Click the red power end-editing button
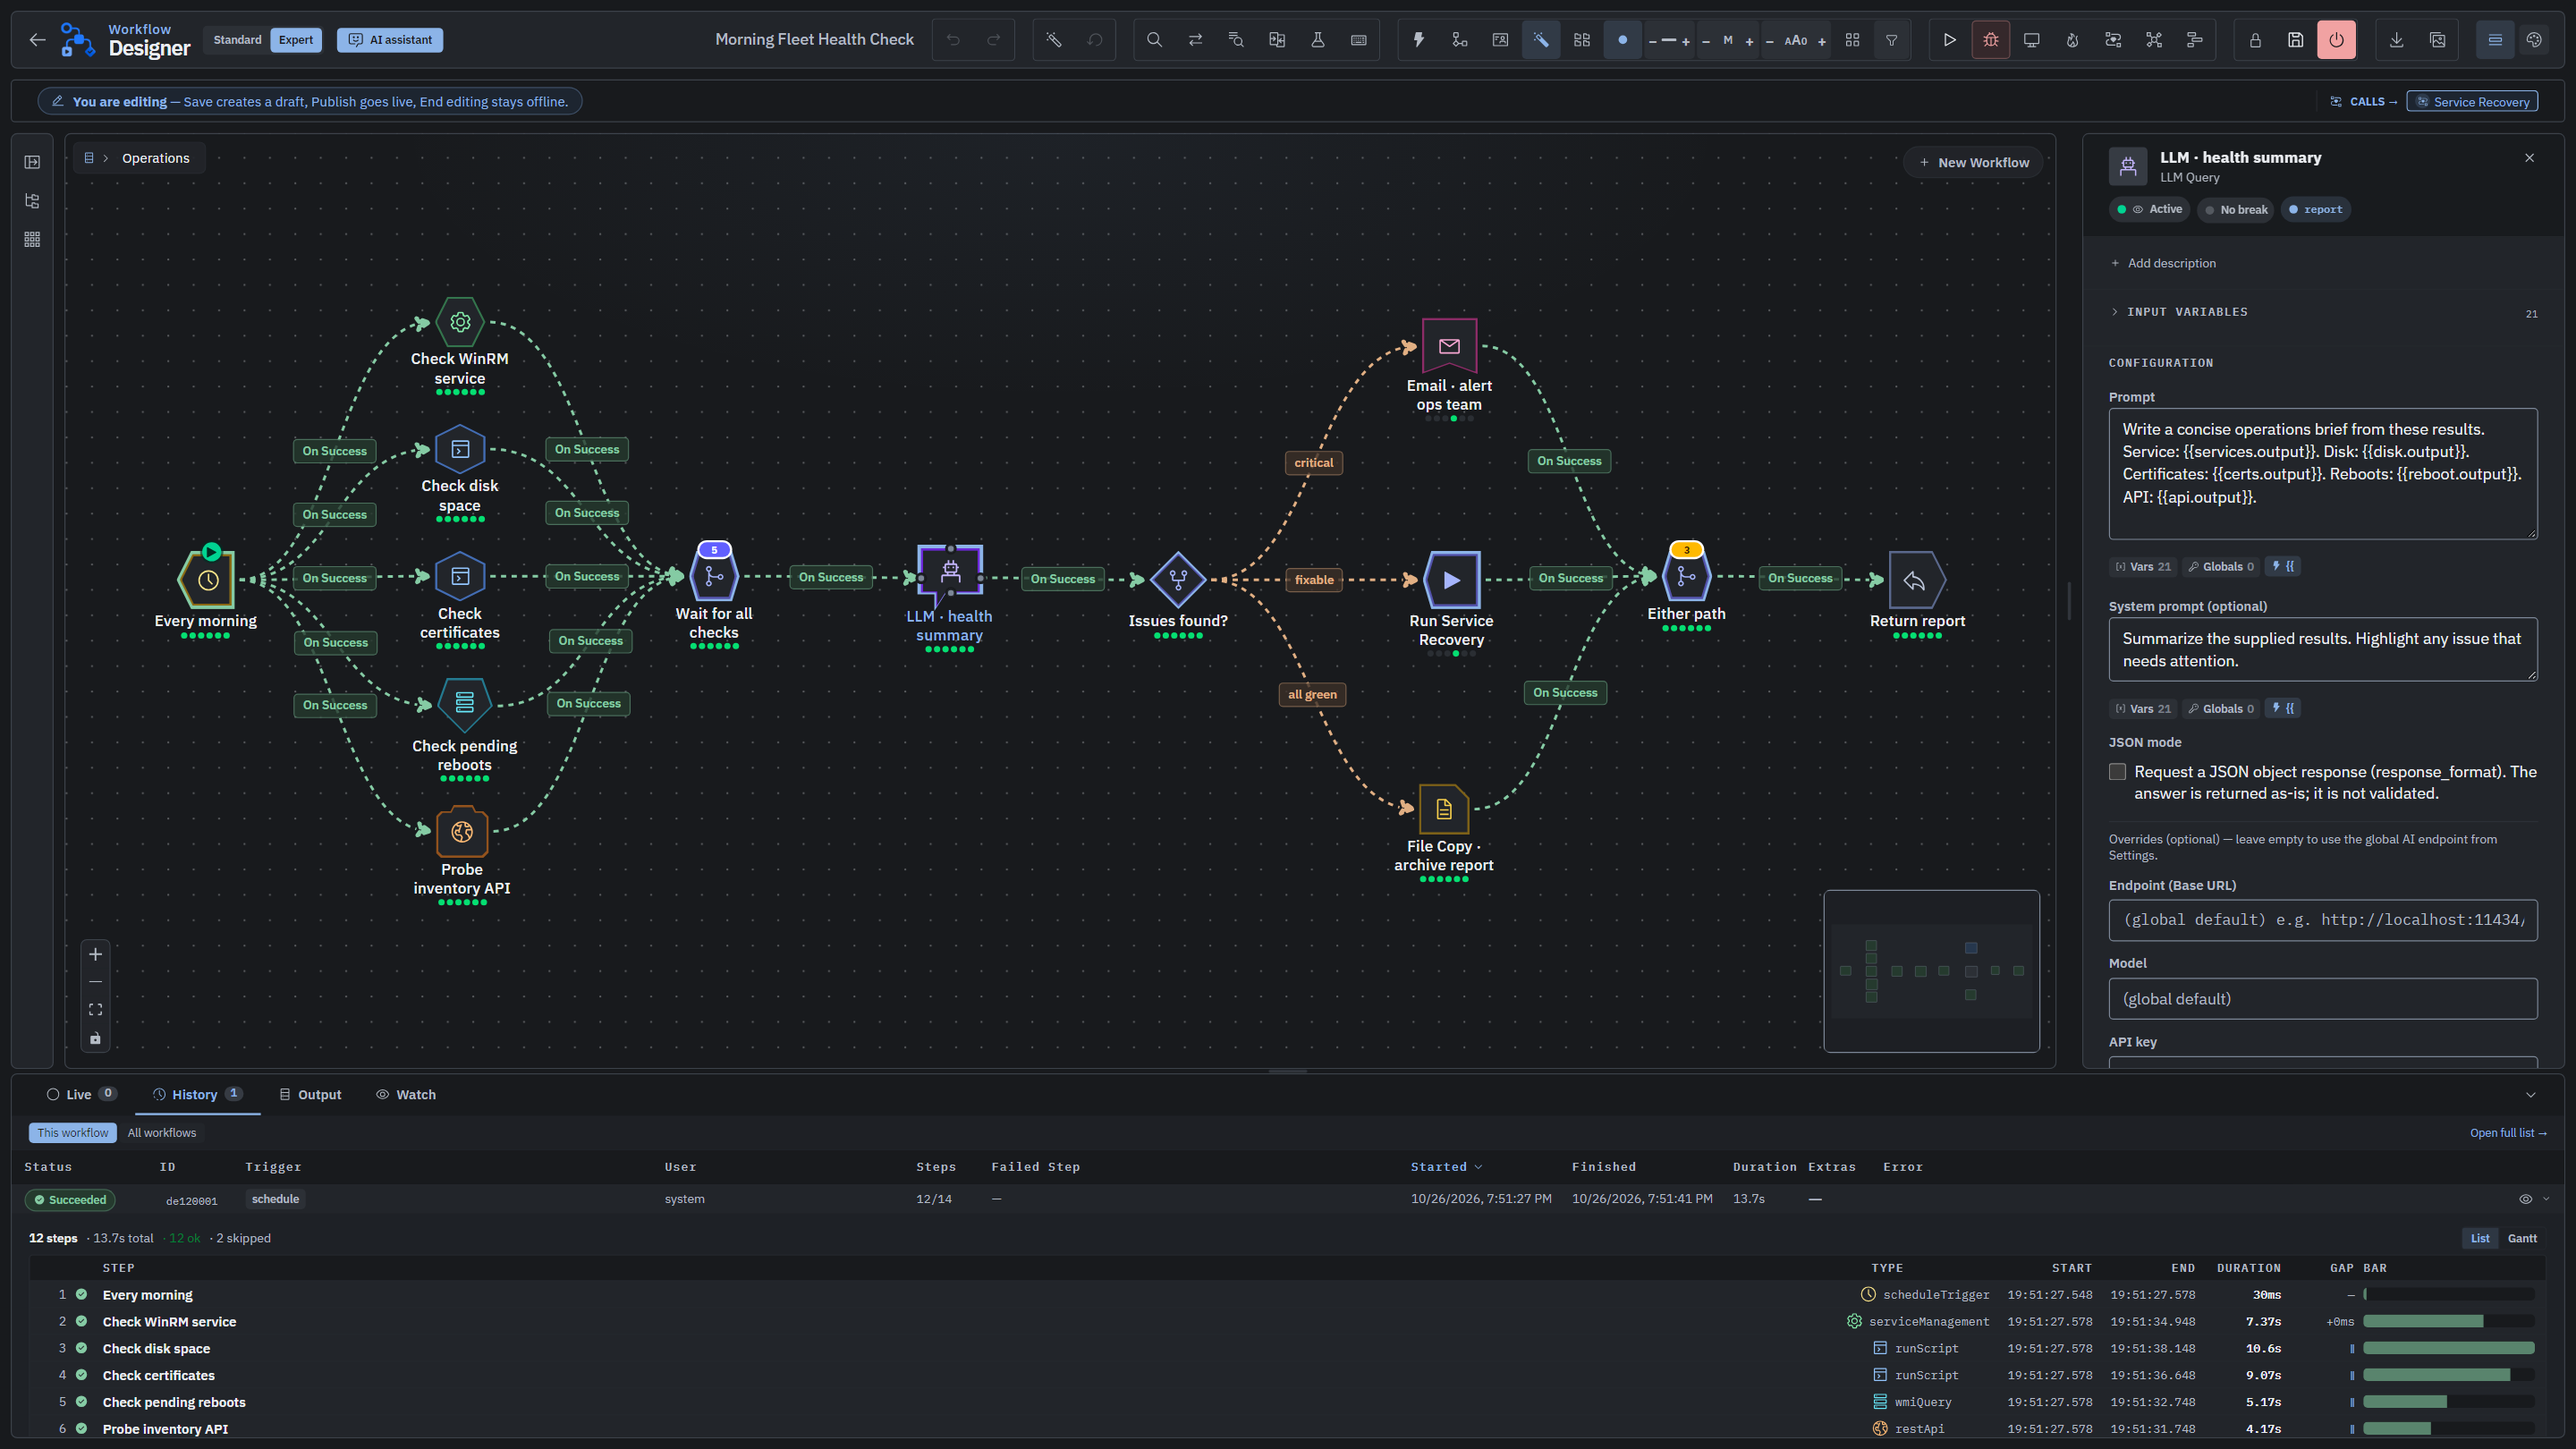 [2336, 40]
